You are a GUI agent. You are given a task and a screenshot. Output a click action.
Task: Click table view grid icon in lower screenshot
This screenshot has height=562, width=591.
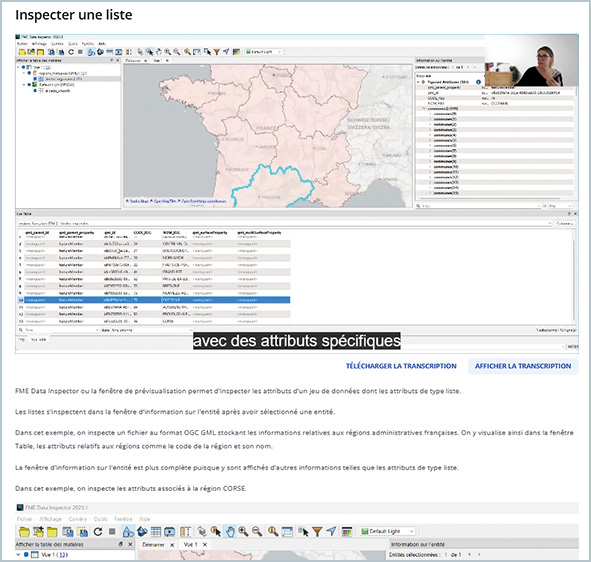156,532
